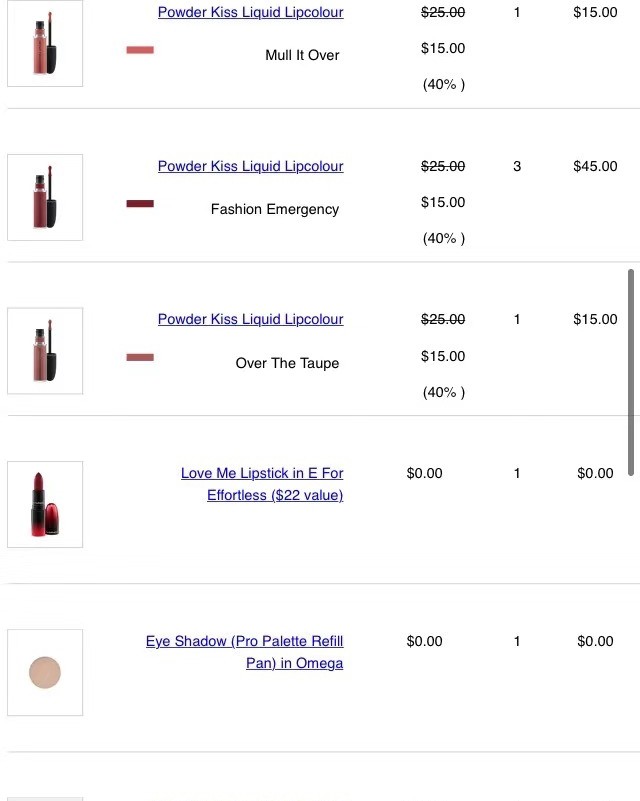Open the Over The Taupe lipcolour thumbnail

coord(45,351)
